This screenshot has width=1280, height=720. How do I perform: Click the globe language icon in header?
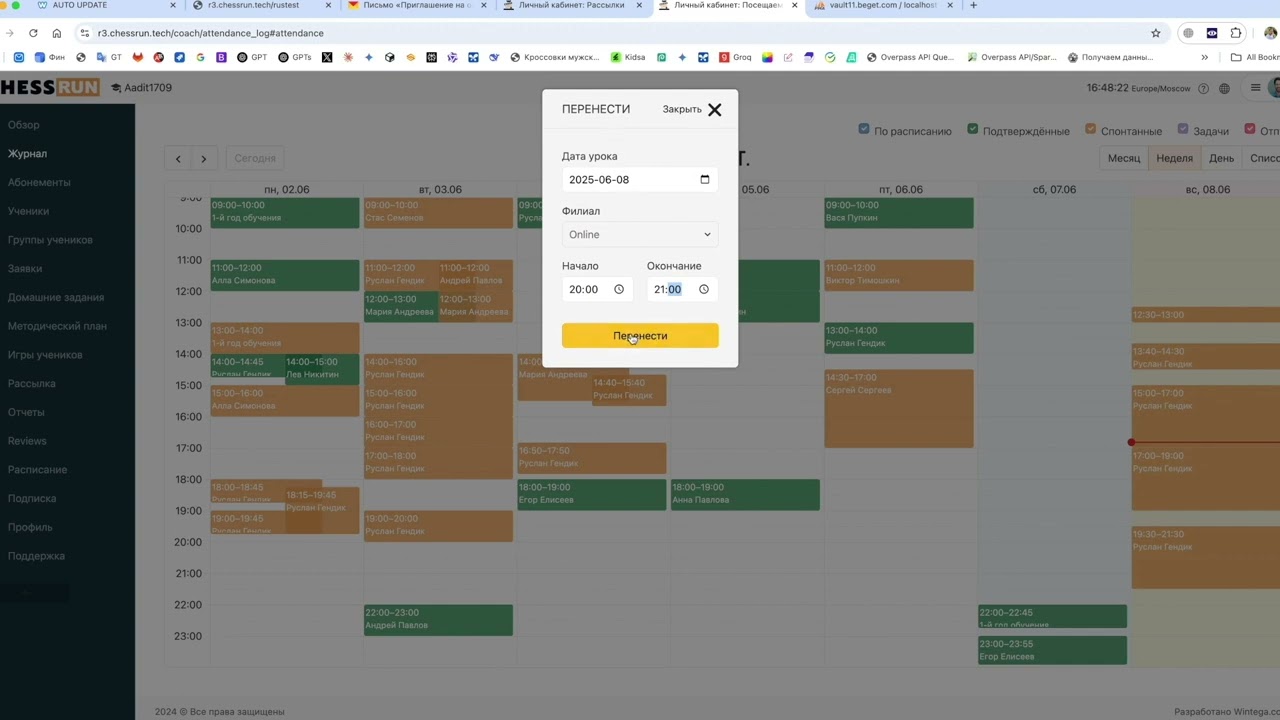coord(1224,89)
